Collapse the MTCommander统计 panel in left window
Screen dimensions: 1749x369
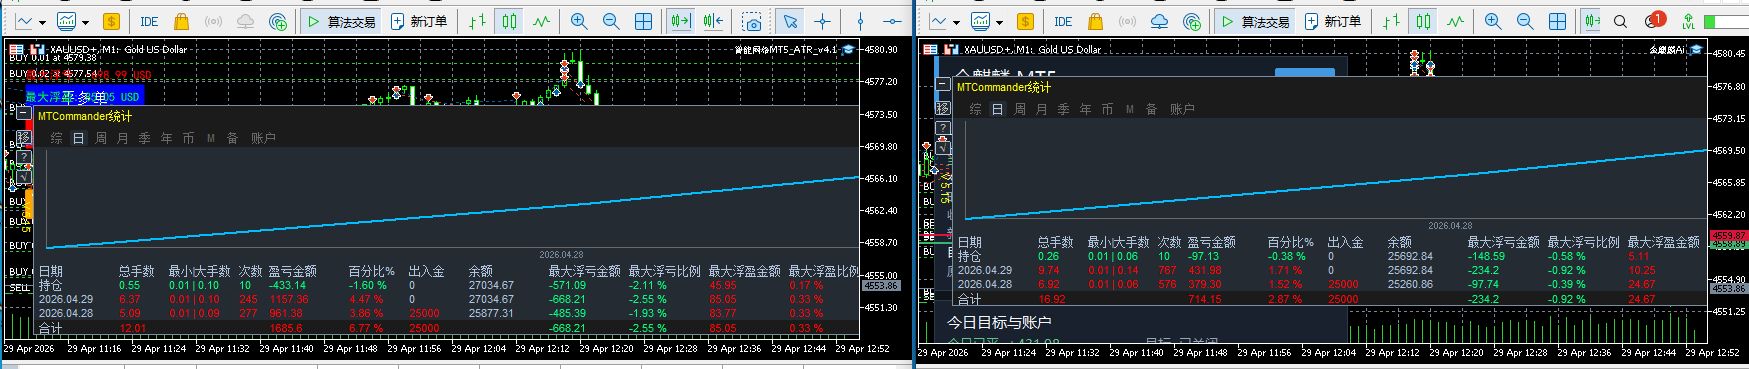coord(24,113)
